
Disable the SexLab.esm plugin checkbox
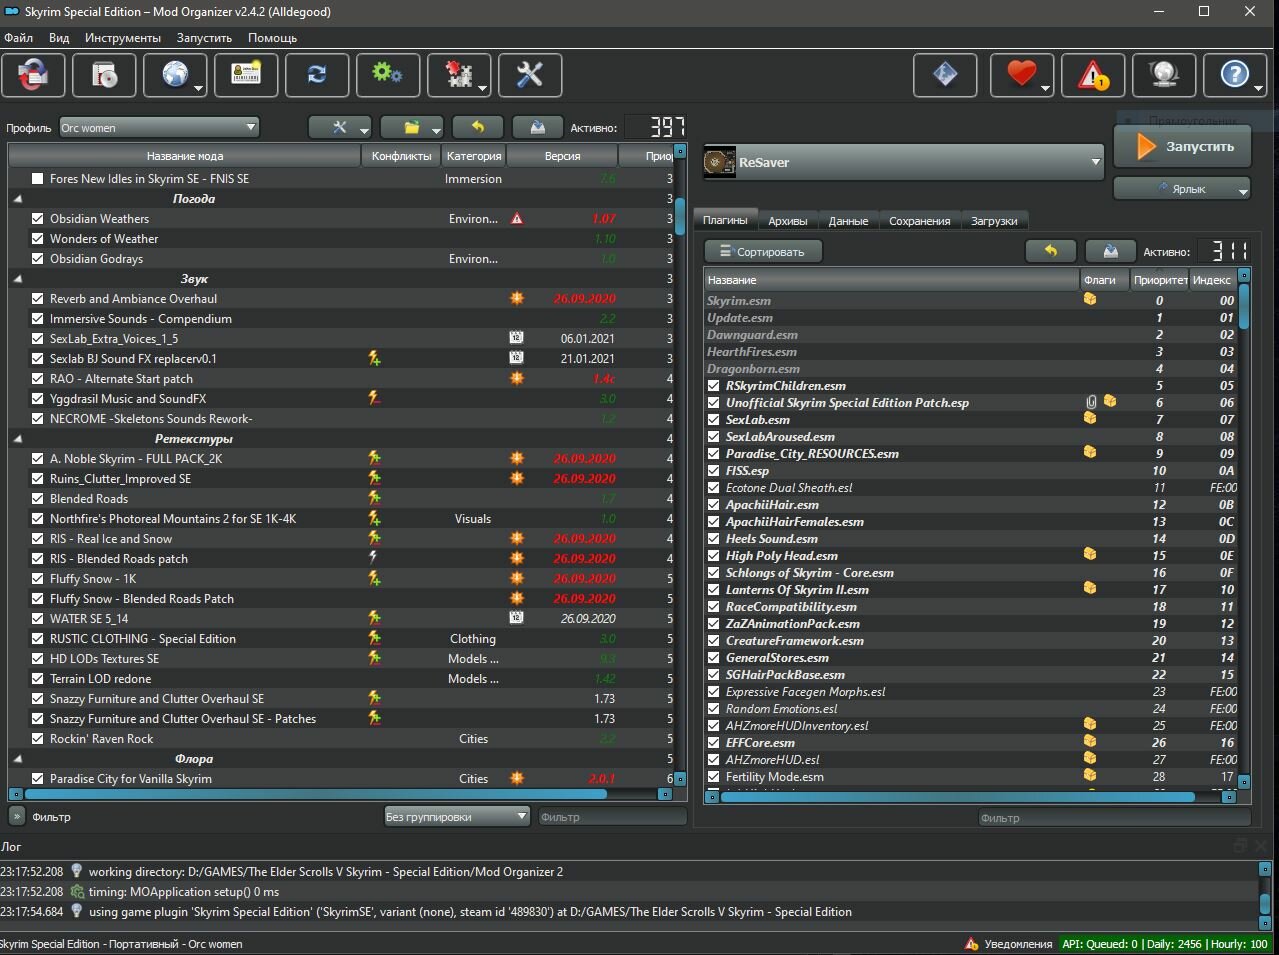coord(714,420)
